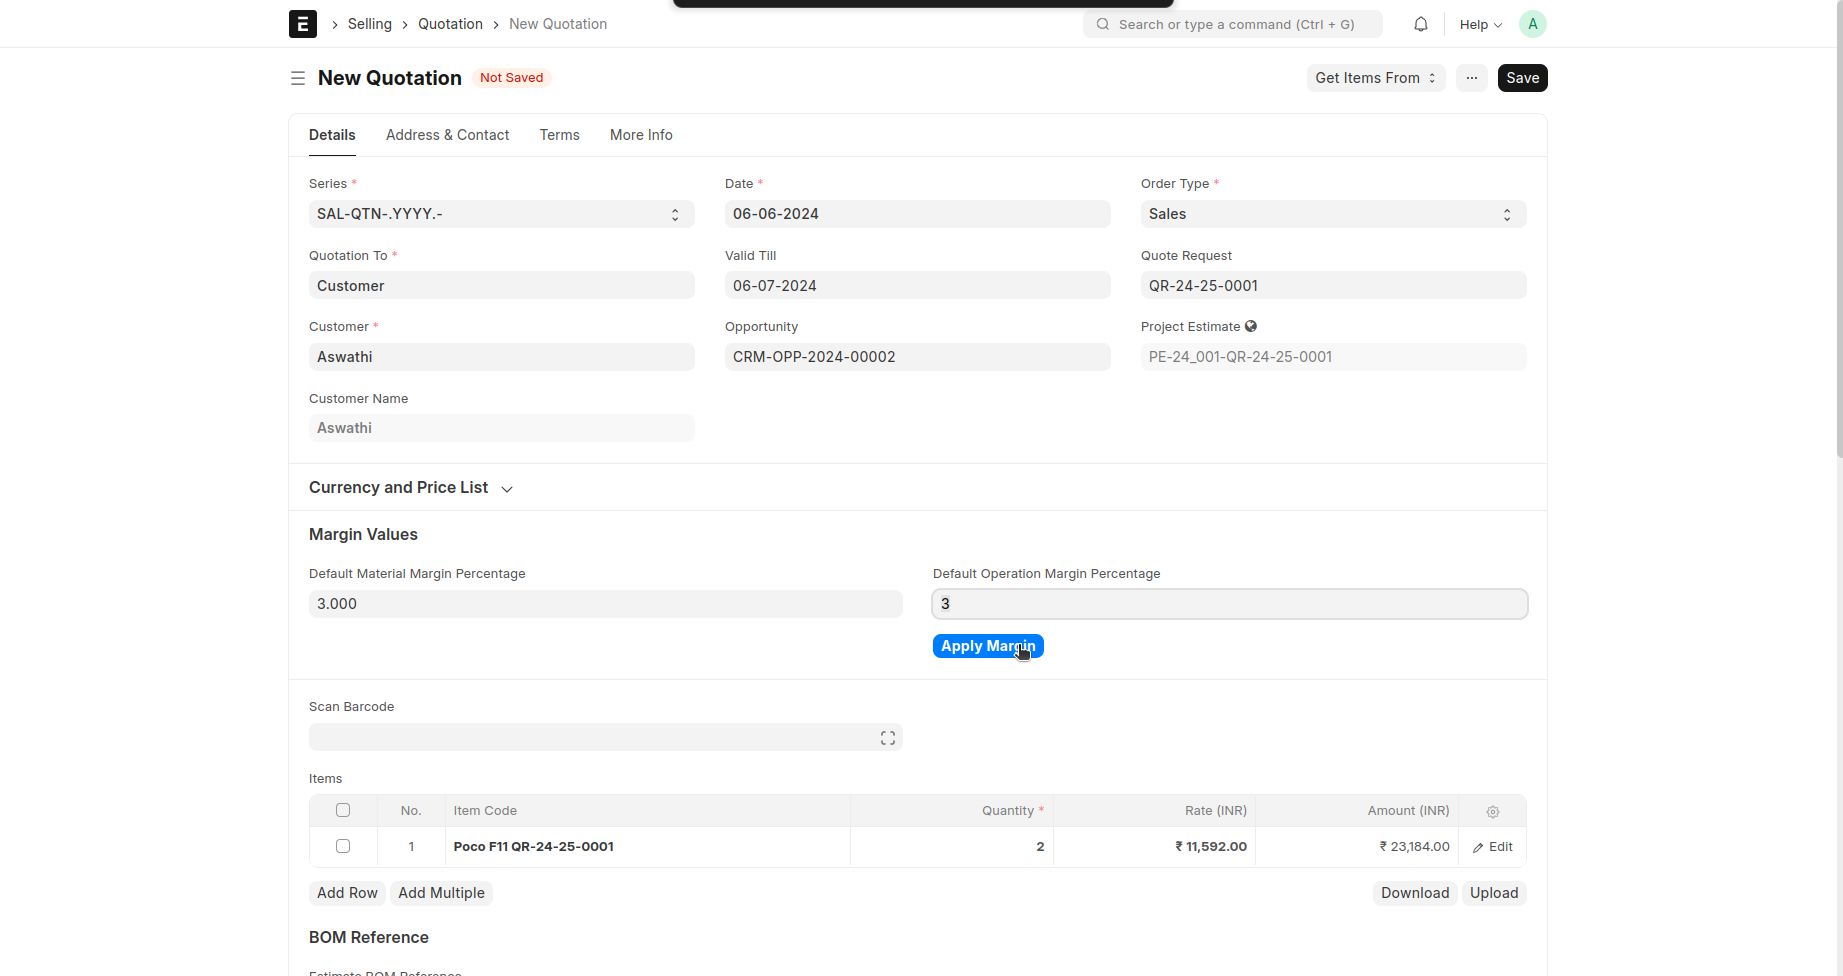Screen dimensions: 1843x976
Task: Click the ERPNext home logo icon
Action: 302,24
